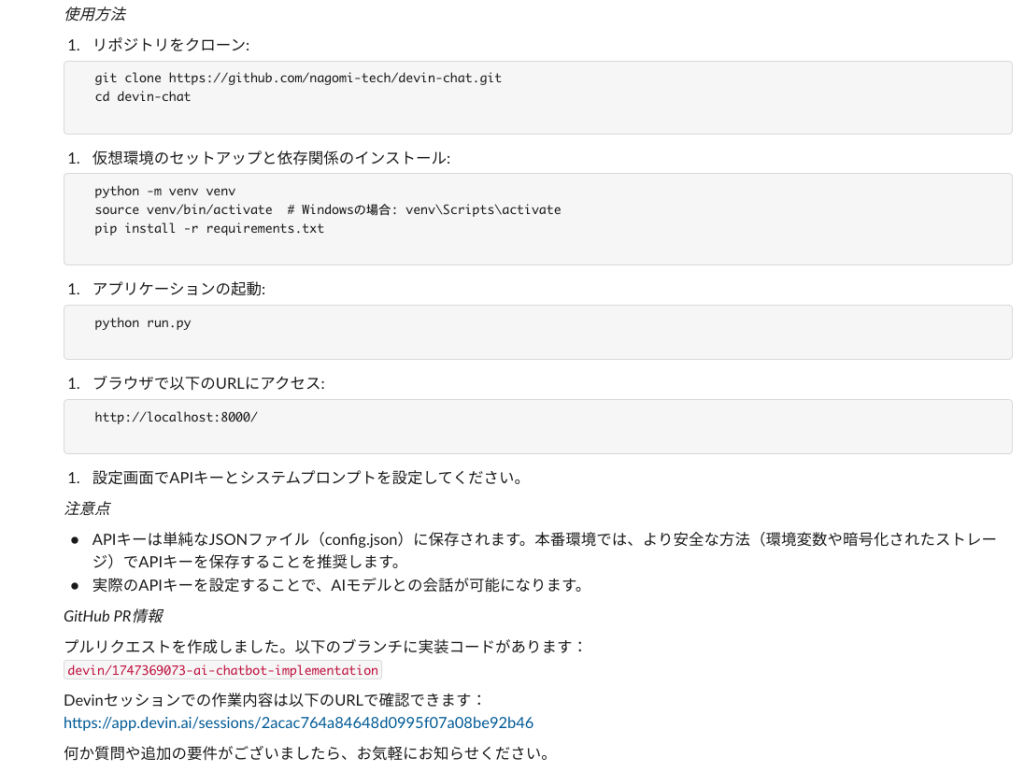Click the '仮想環境のセットアップ' step text

(x=270, y=158)
